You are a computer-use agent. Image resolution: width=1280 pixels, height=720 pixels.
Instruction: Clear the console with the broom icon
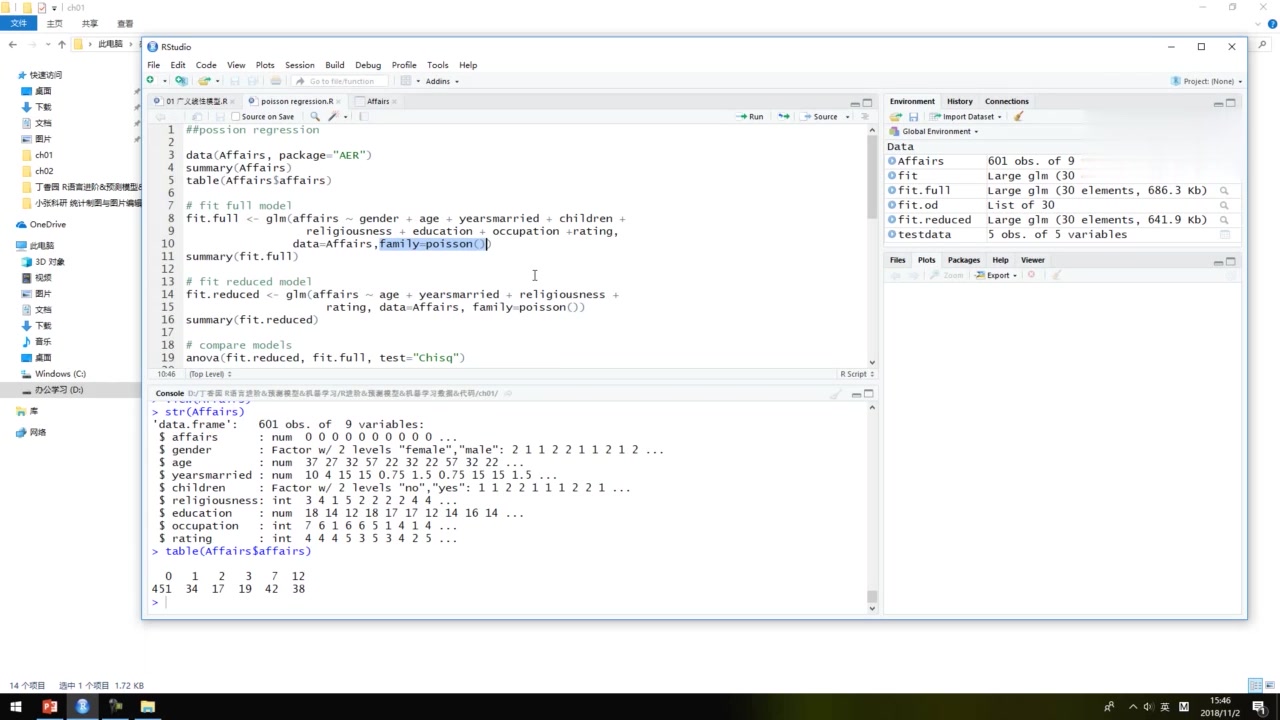click(x=836, y=394)
